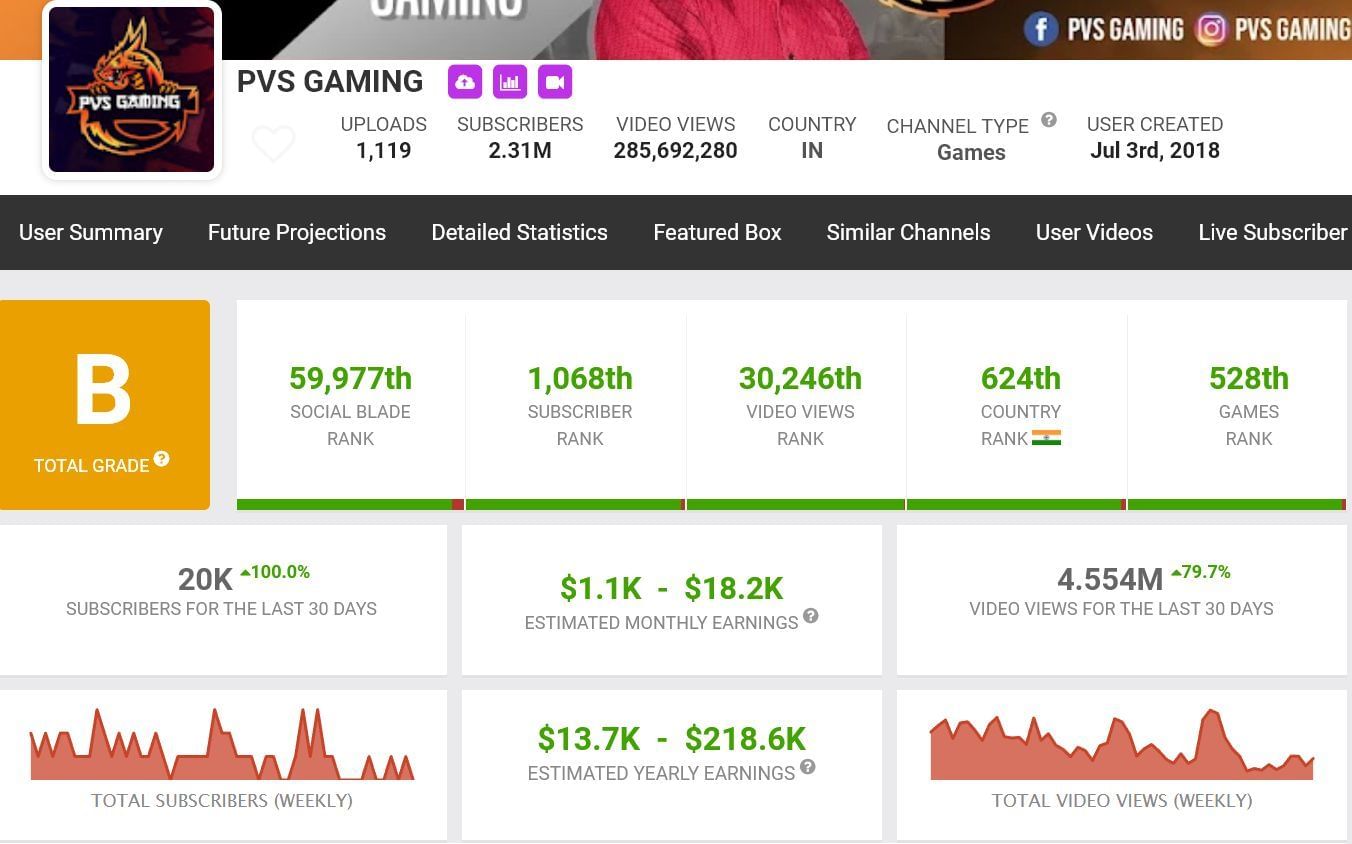View the User Videos tab
1352x844 pixels.
[1094, 232]
